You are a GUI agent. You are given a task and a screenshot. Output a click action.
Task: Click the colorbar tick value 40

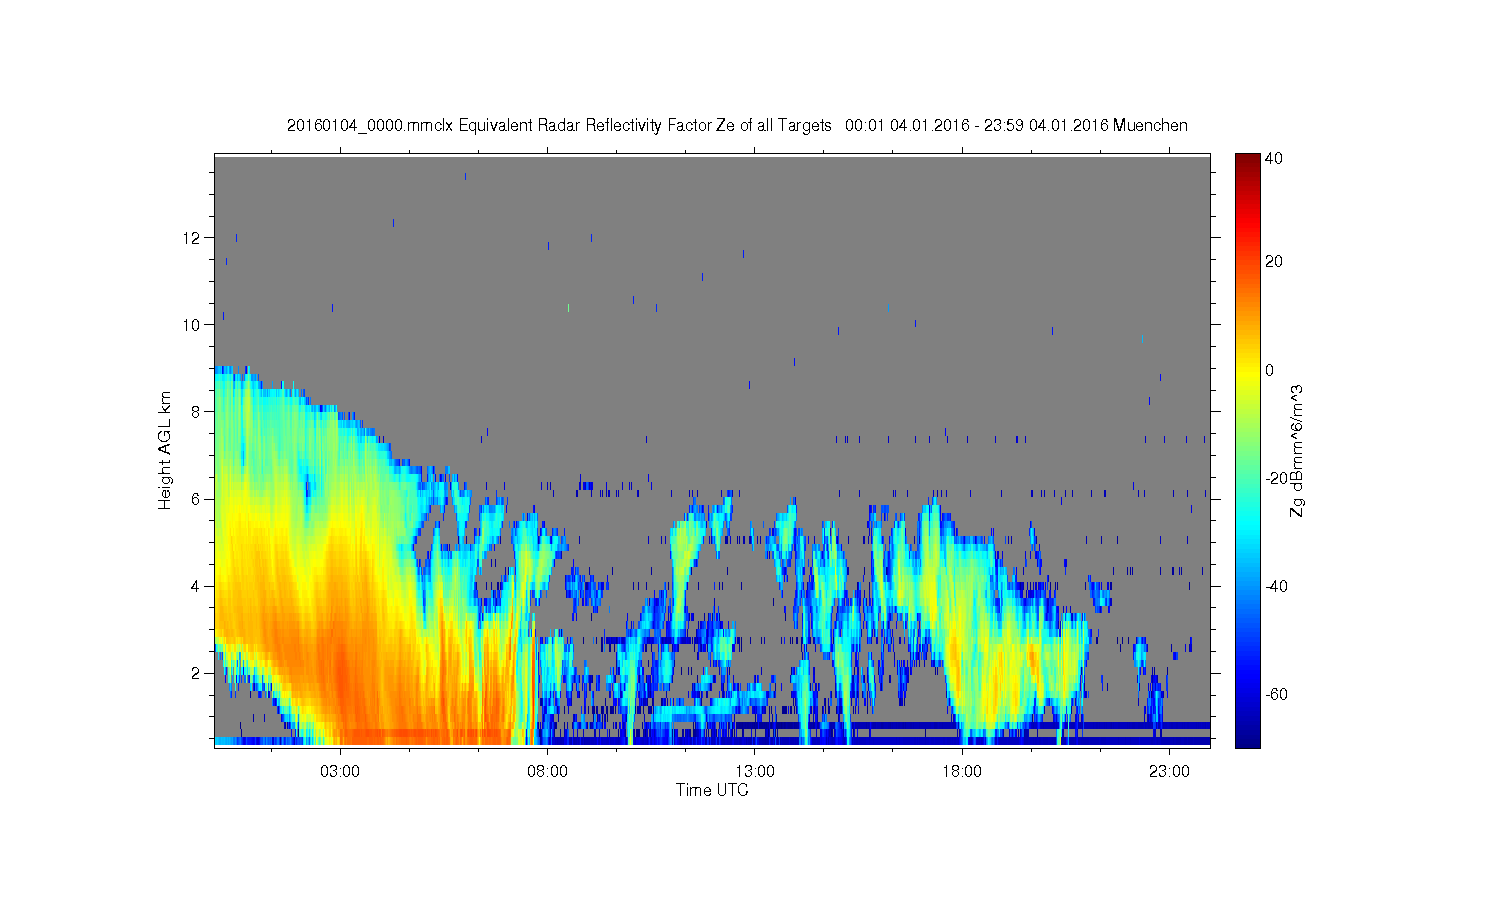1274,158
